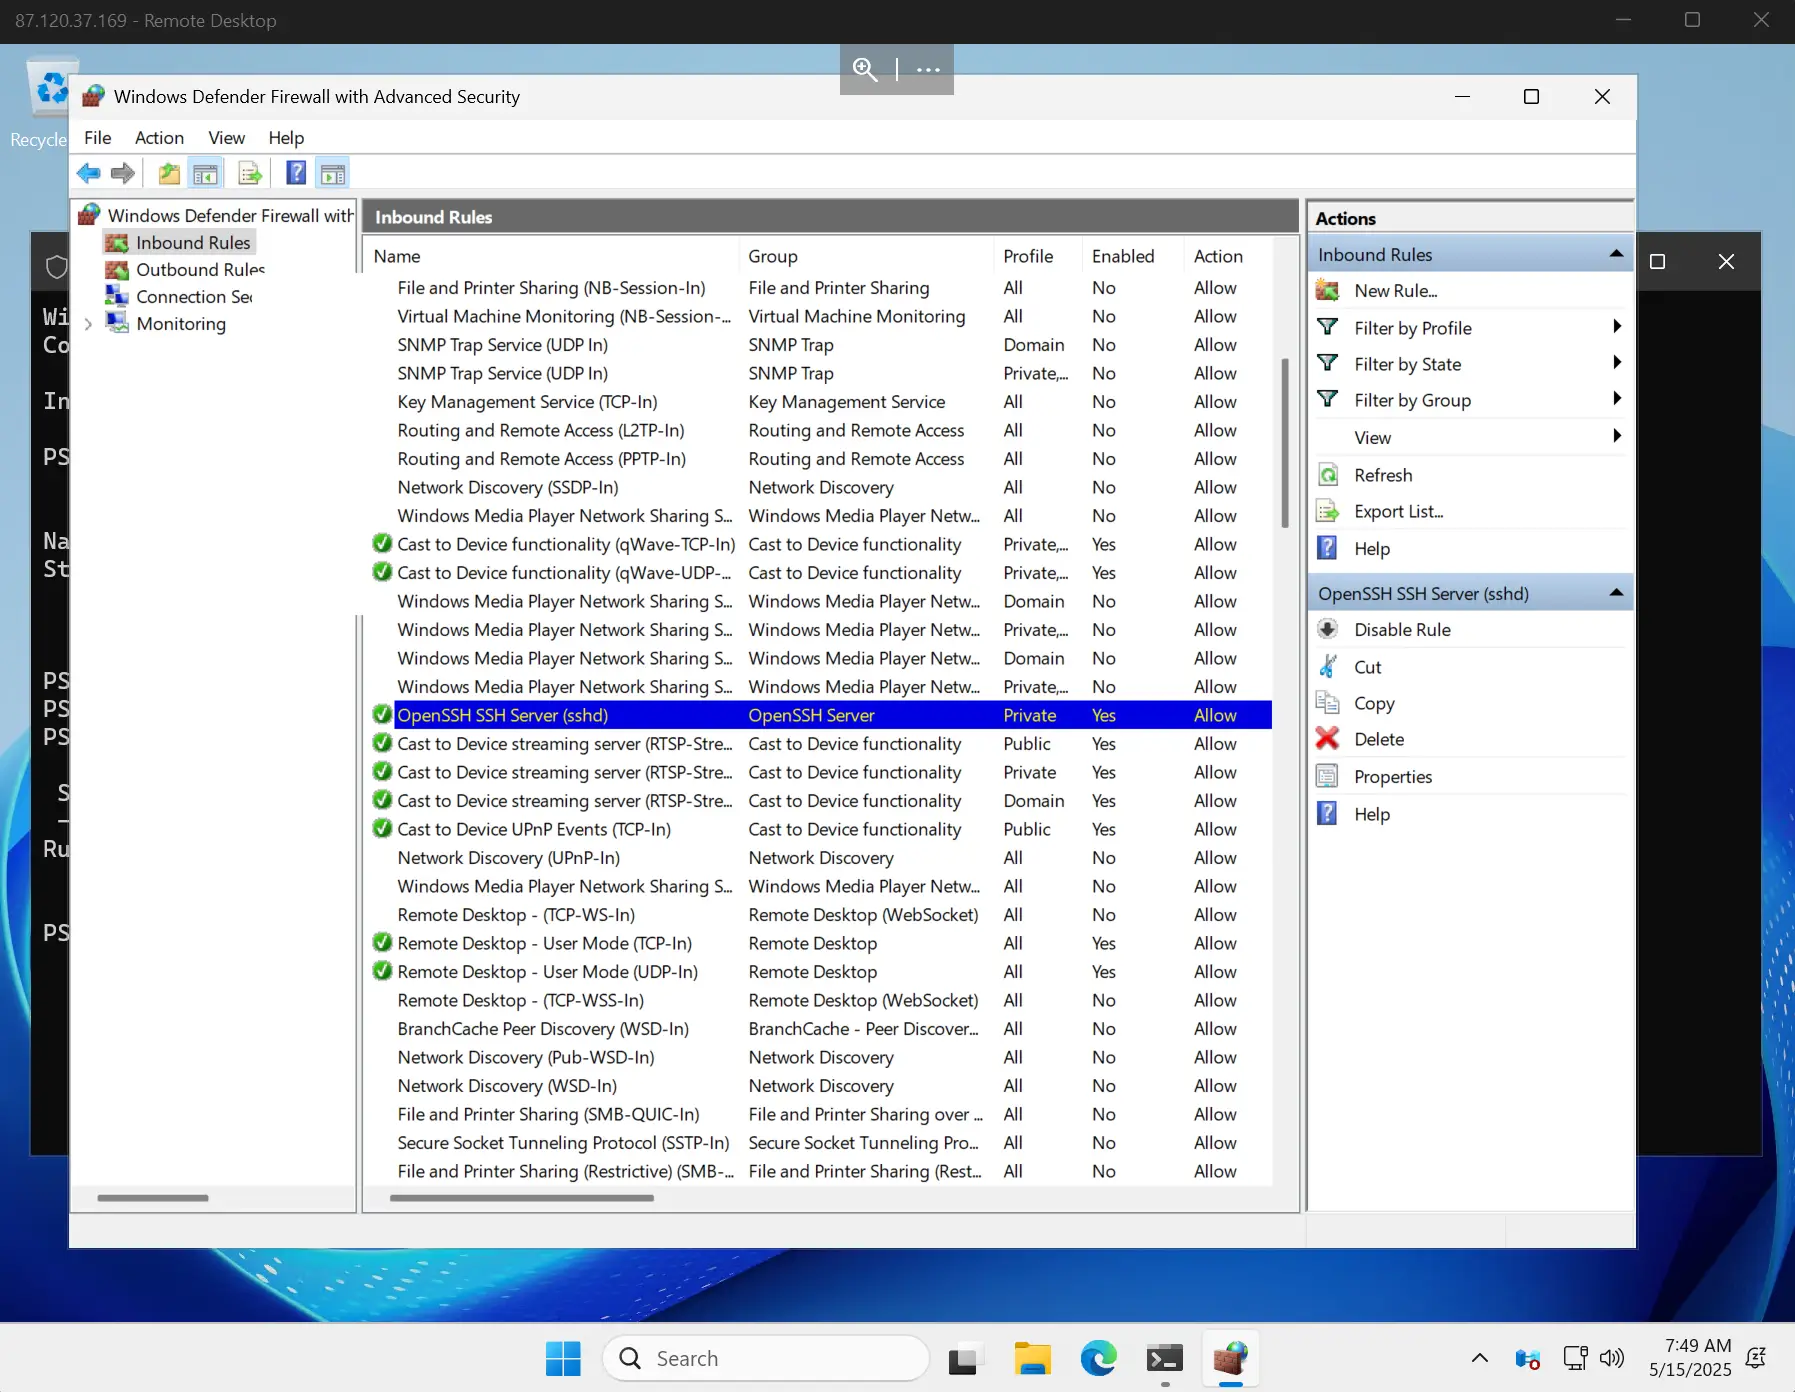The height and width of the screenshot is (1392, 1795).
Task: Expand the Monitoring tree node
Action: (88, 324)
